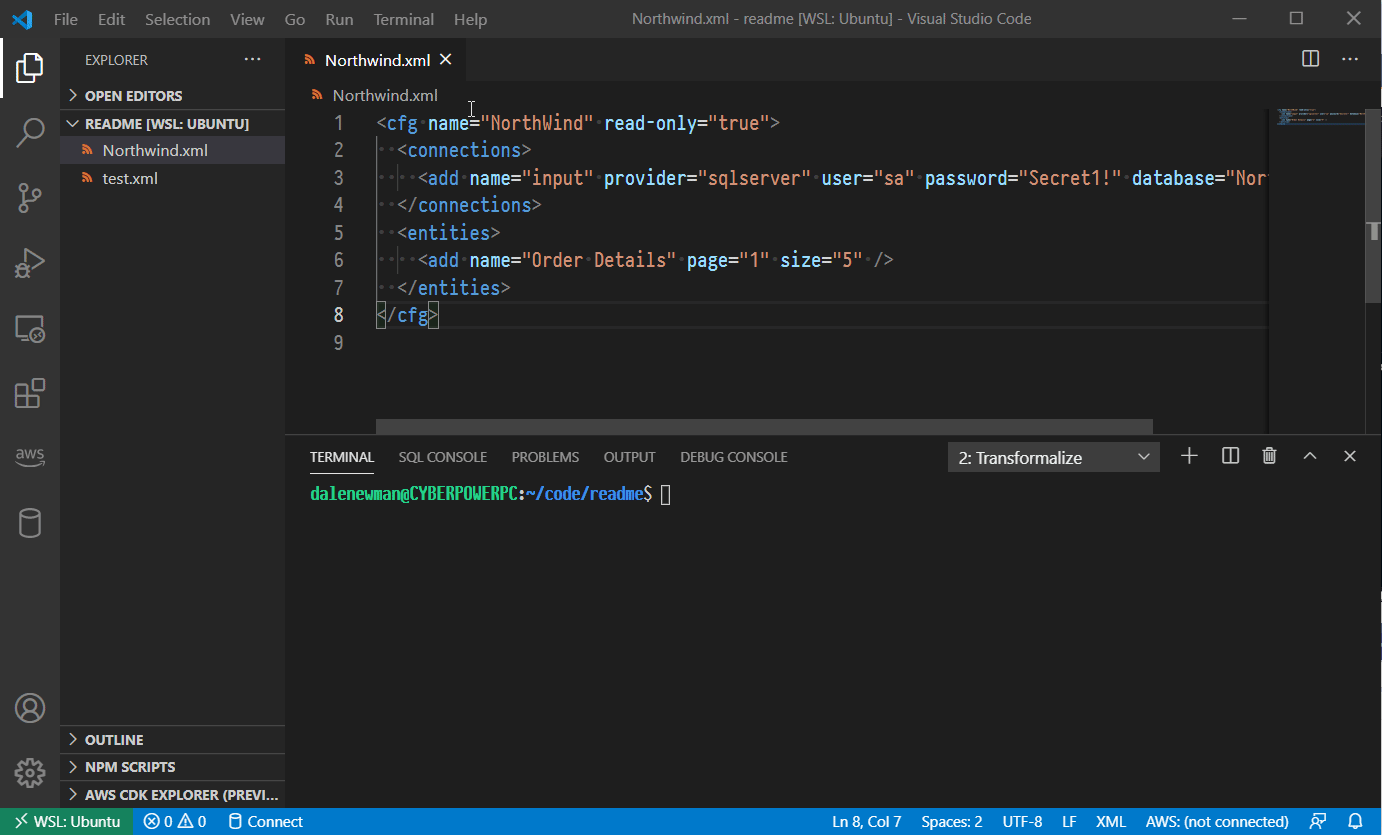Click the Visual Studio Code logo icon
1382x835 pixels.
point(22,19)
